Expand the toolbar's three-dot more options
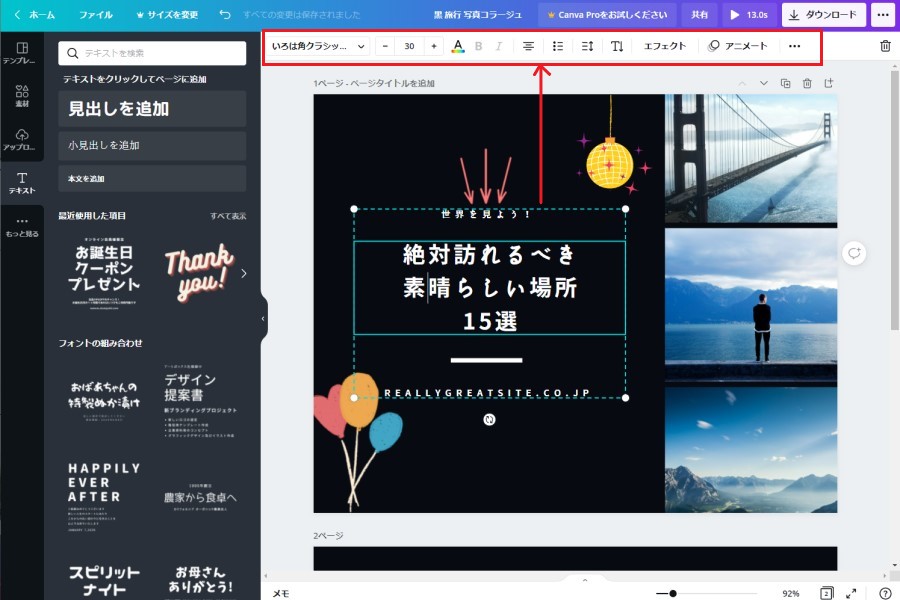 [794, 46]
